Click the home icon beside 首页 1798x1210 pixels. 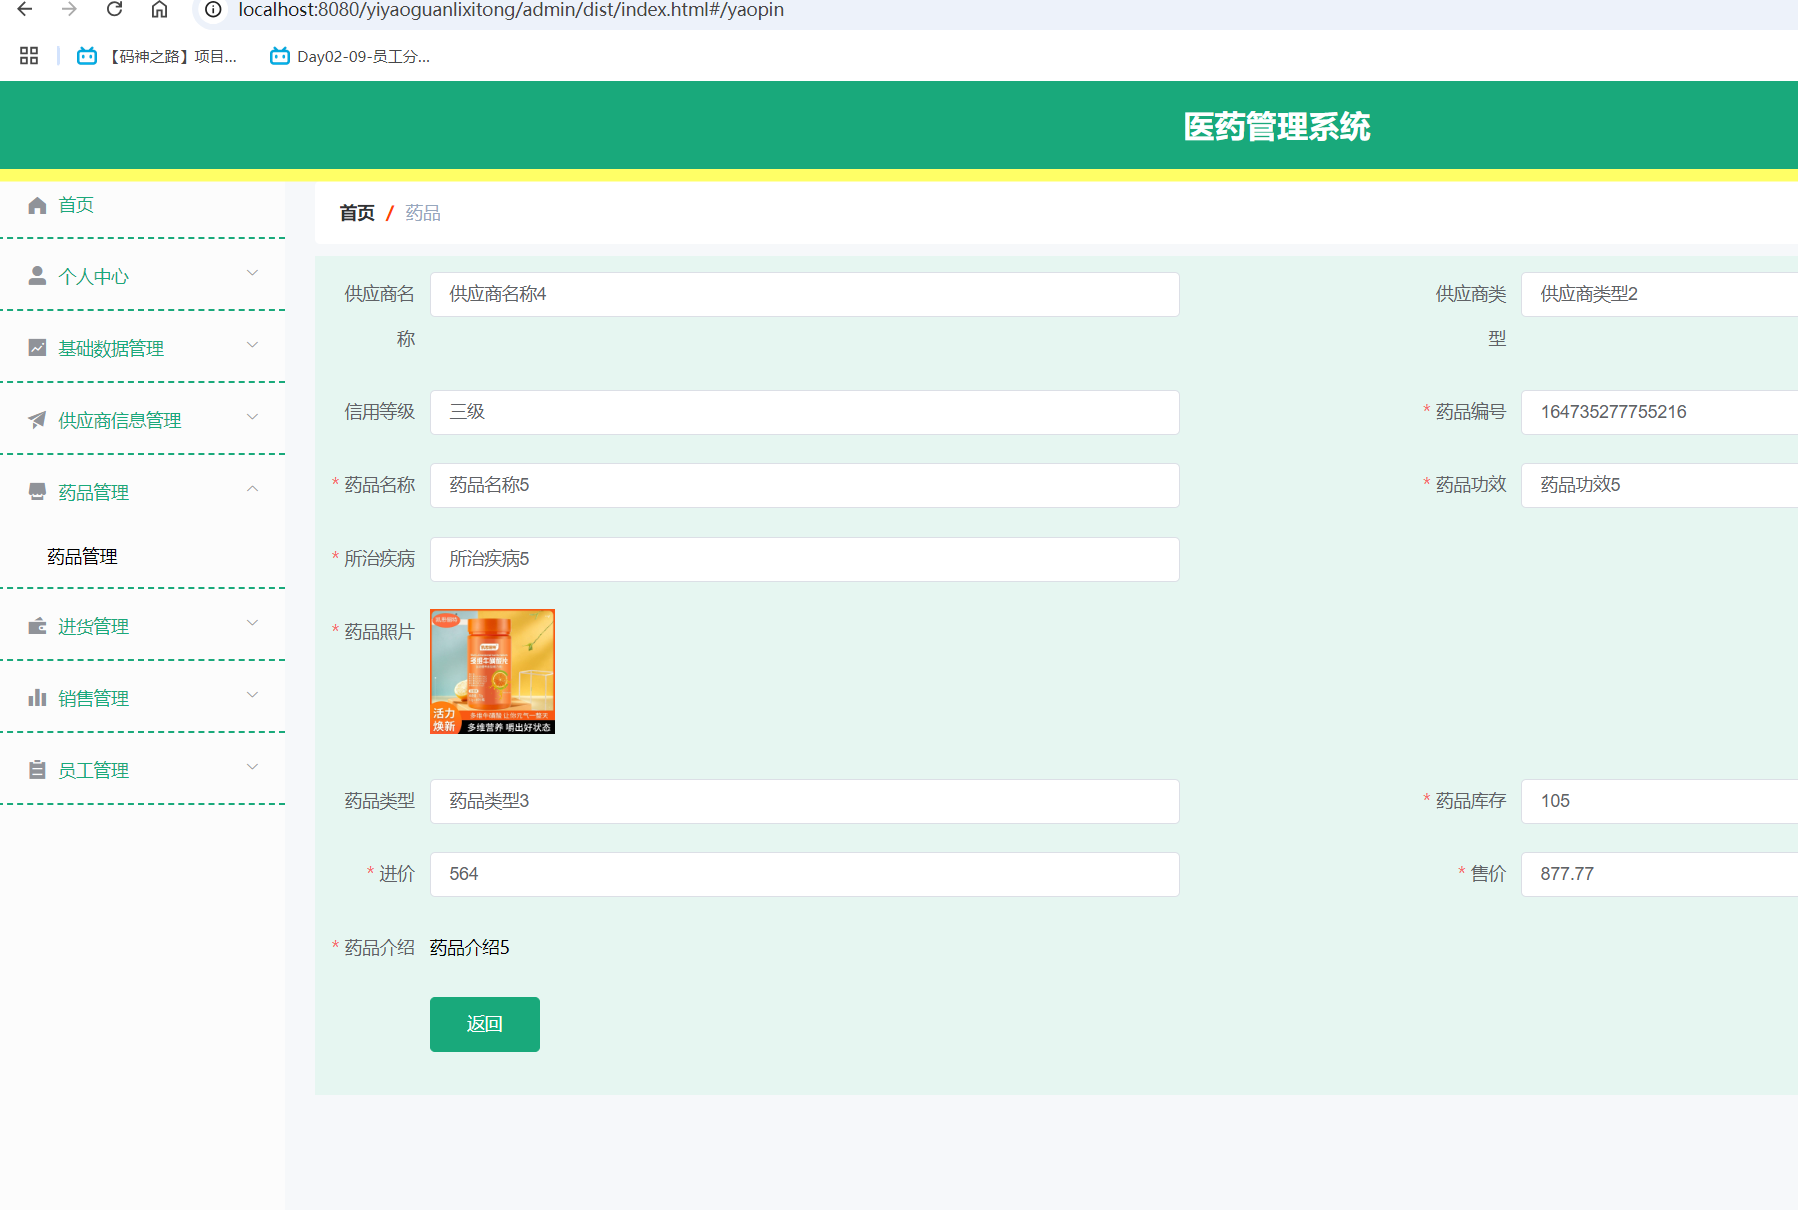tap(37, 205)
